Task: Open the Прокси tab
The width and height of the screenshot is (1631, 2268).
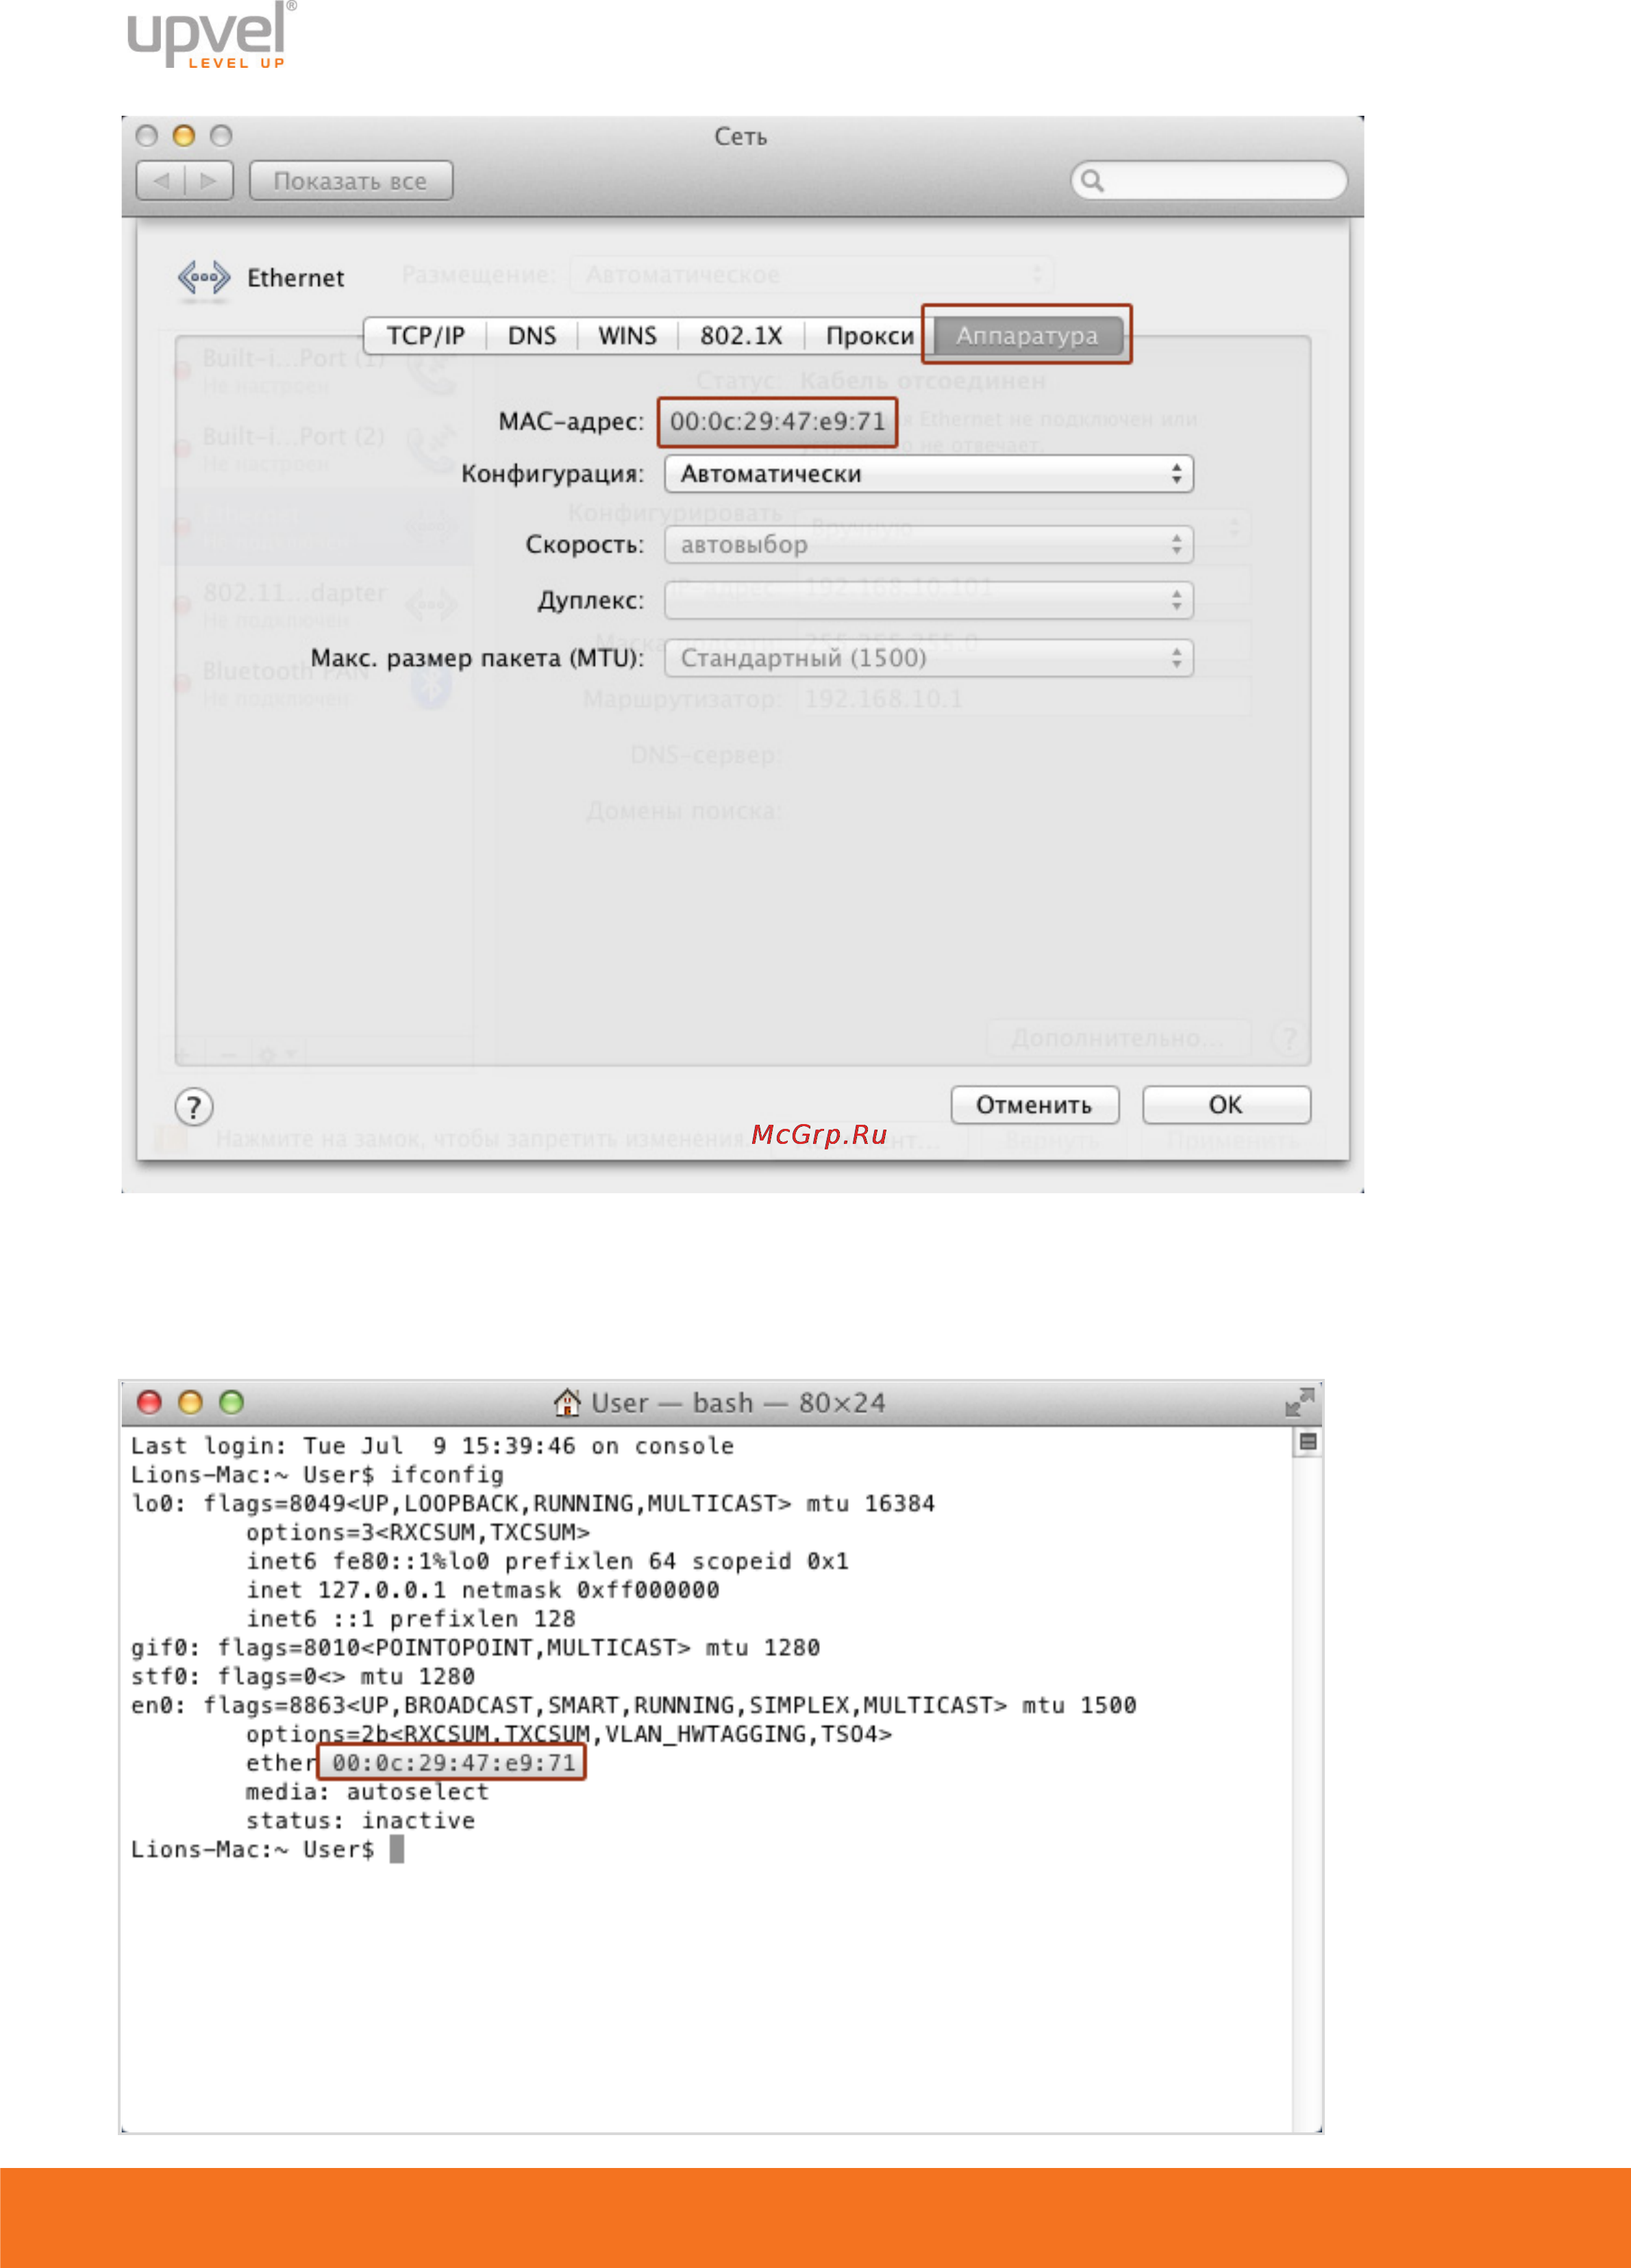Action: click(870, 336)
